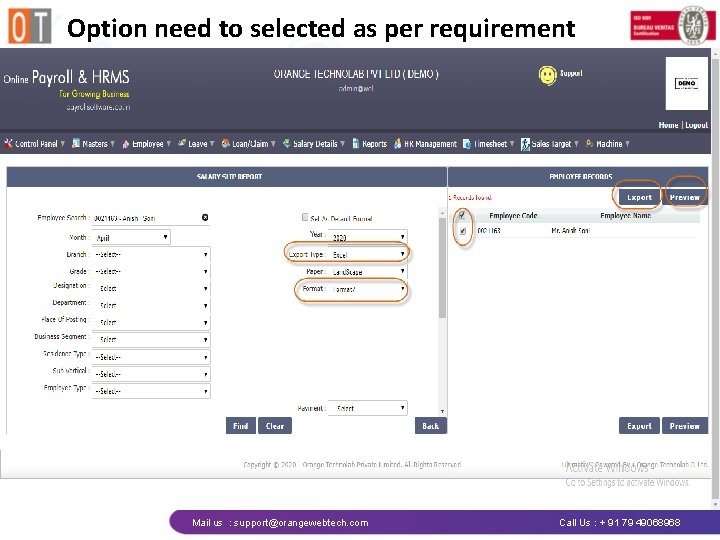
Task: Open the Paper orientation dropdown
Action: [x=367, y=271]
